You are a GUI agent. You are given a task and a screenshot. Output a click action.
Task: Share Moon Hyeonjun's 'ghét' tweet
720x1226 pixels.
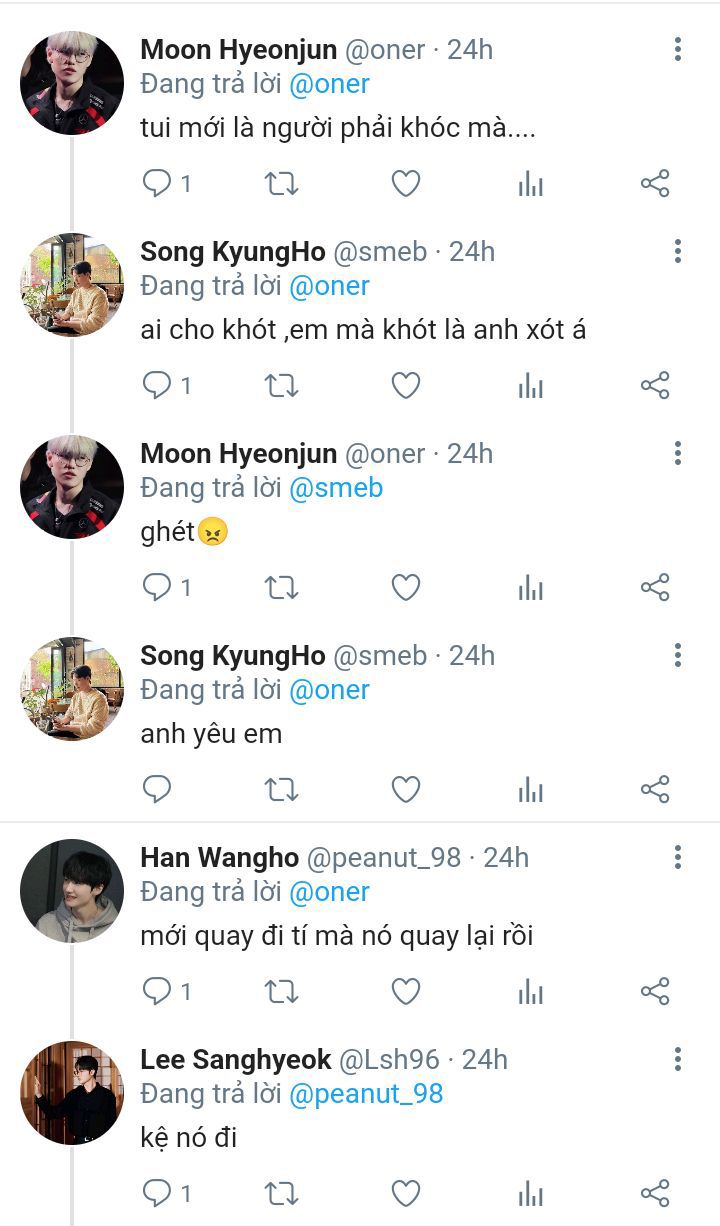click(x=654, y=587)
